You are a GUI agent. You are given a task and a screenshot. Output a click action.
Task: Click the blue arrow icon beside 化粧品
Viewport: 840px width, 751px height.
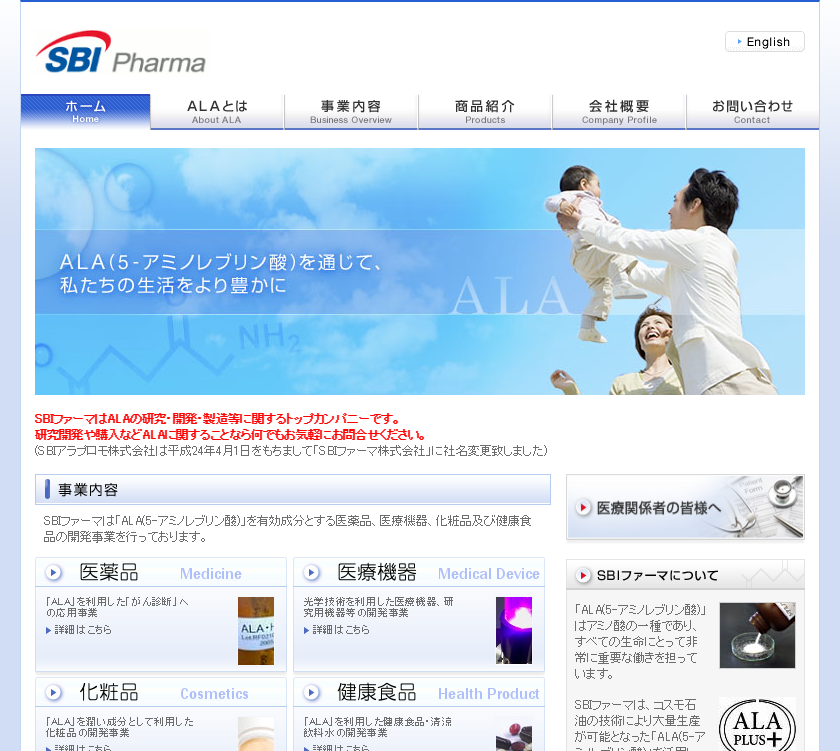click(x=53, y=693)
